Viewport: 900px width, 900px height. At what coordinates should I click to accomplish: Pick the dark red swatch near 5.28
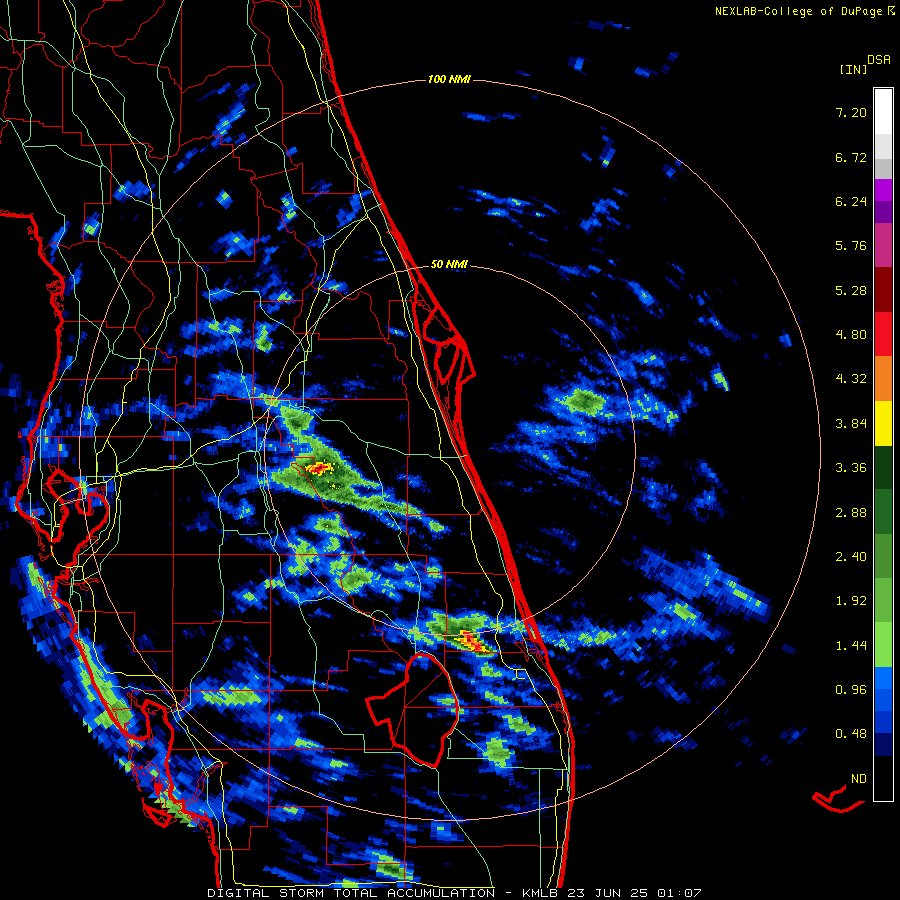click(x=883, y=289)
